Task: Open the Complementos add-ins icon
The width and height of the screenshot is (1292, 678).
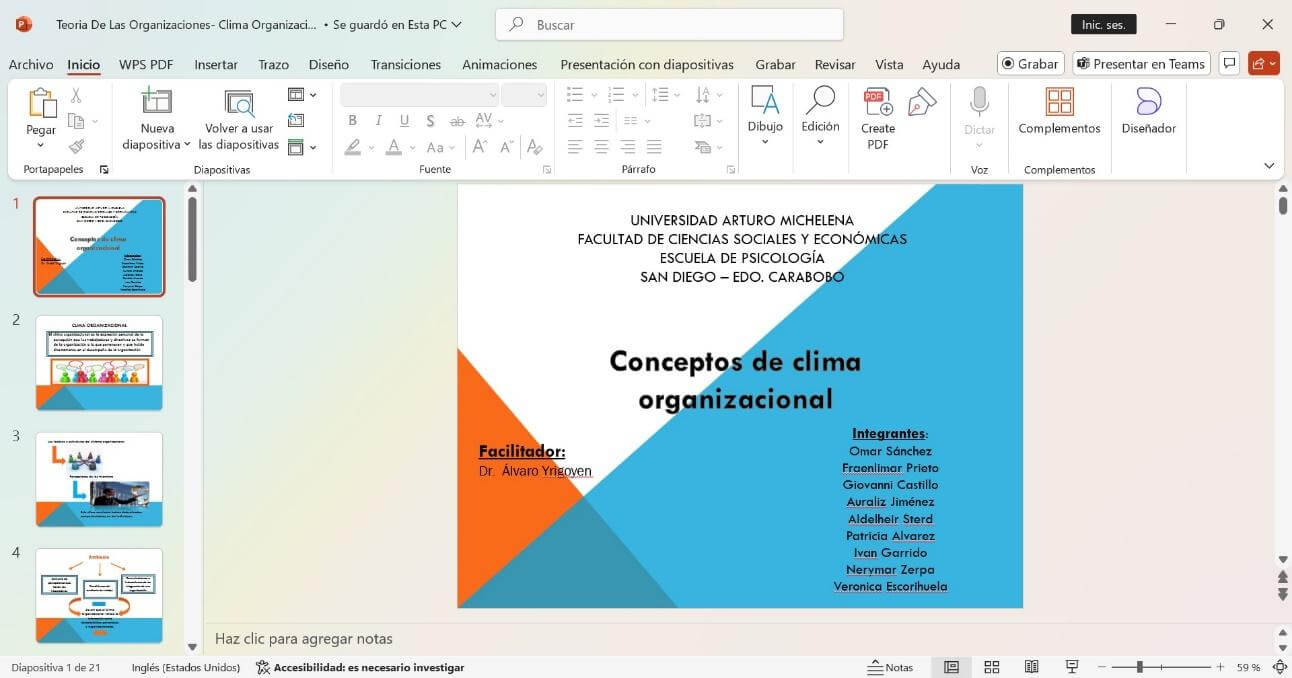Action: tap(1059, 102)
